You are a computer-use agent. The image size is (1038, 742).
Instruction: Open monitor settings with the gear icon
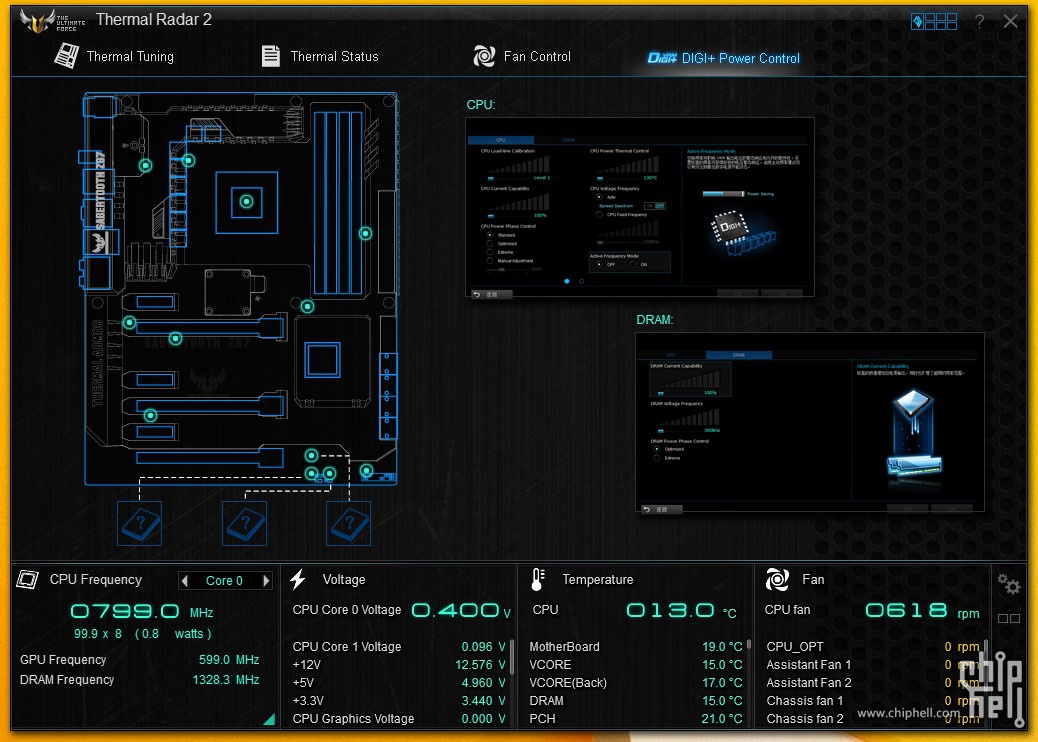point(1008,583)
